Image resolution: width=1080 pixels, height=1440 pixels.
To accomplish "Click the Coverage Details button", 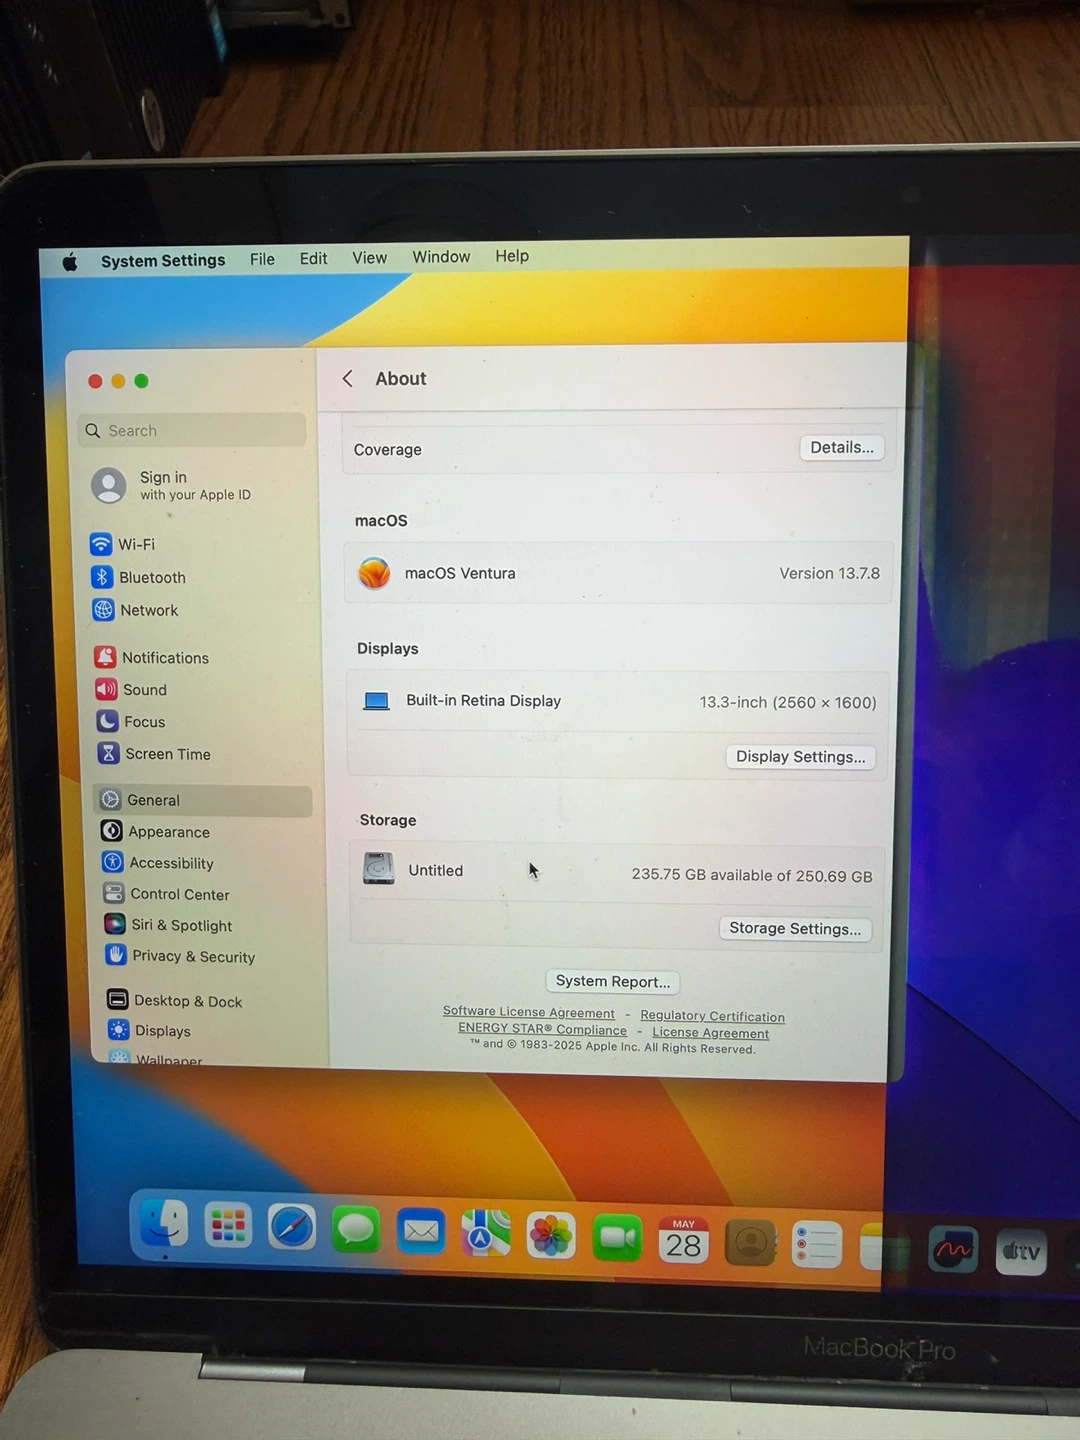I will click(842, 447).
